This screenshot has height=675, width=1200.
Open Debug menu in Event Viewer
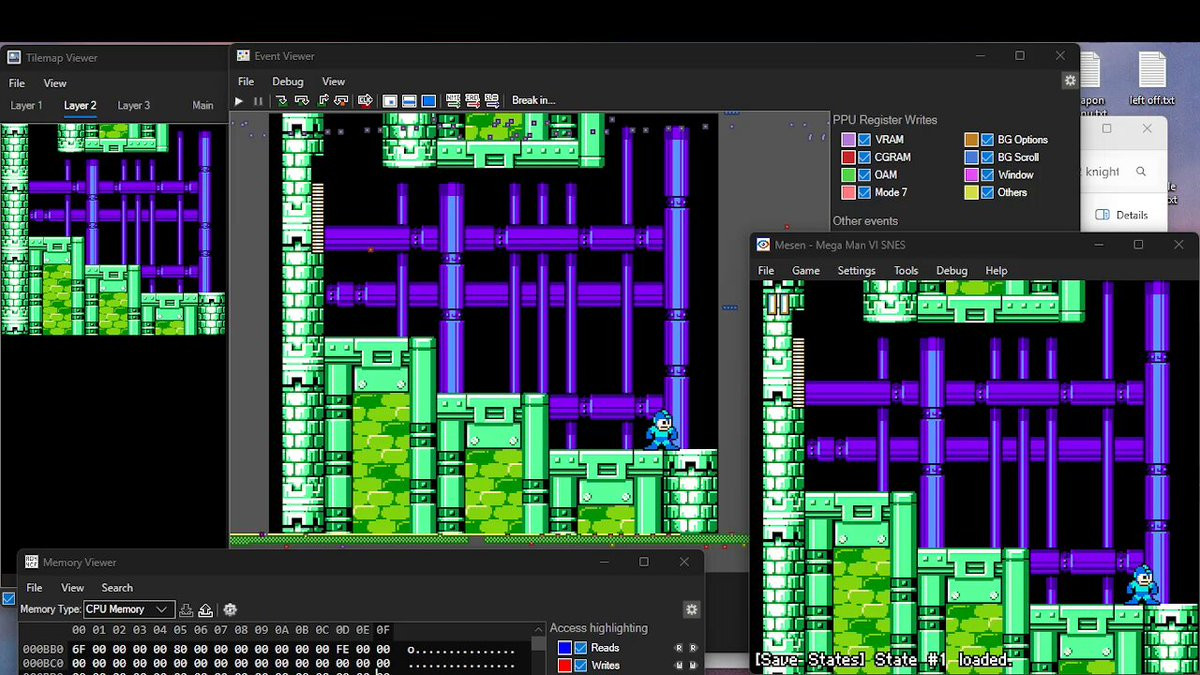point(288,82)
